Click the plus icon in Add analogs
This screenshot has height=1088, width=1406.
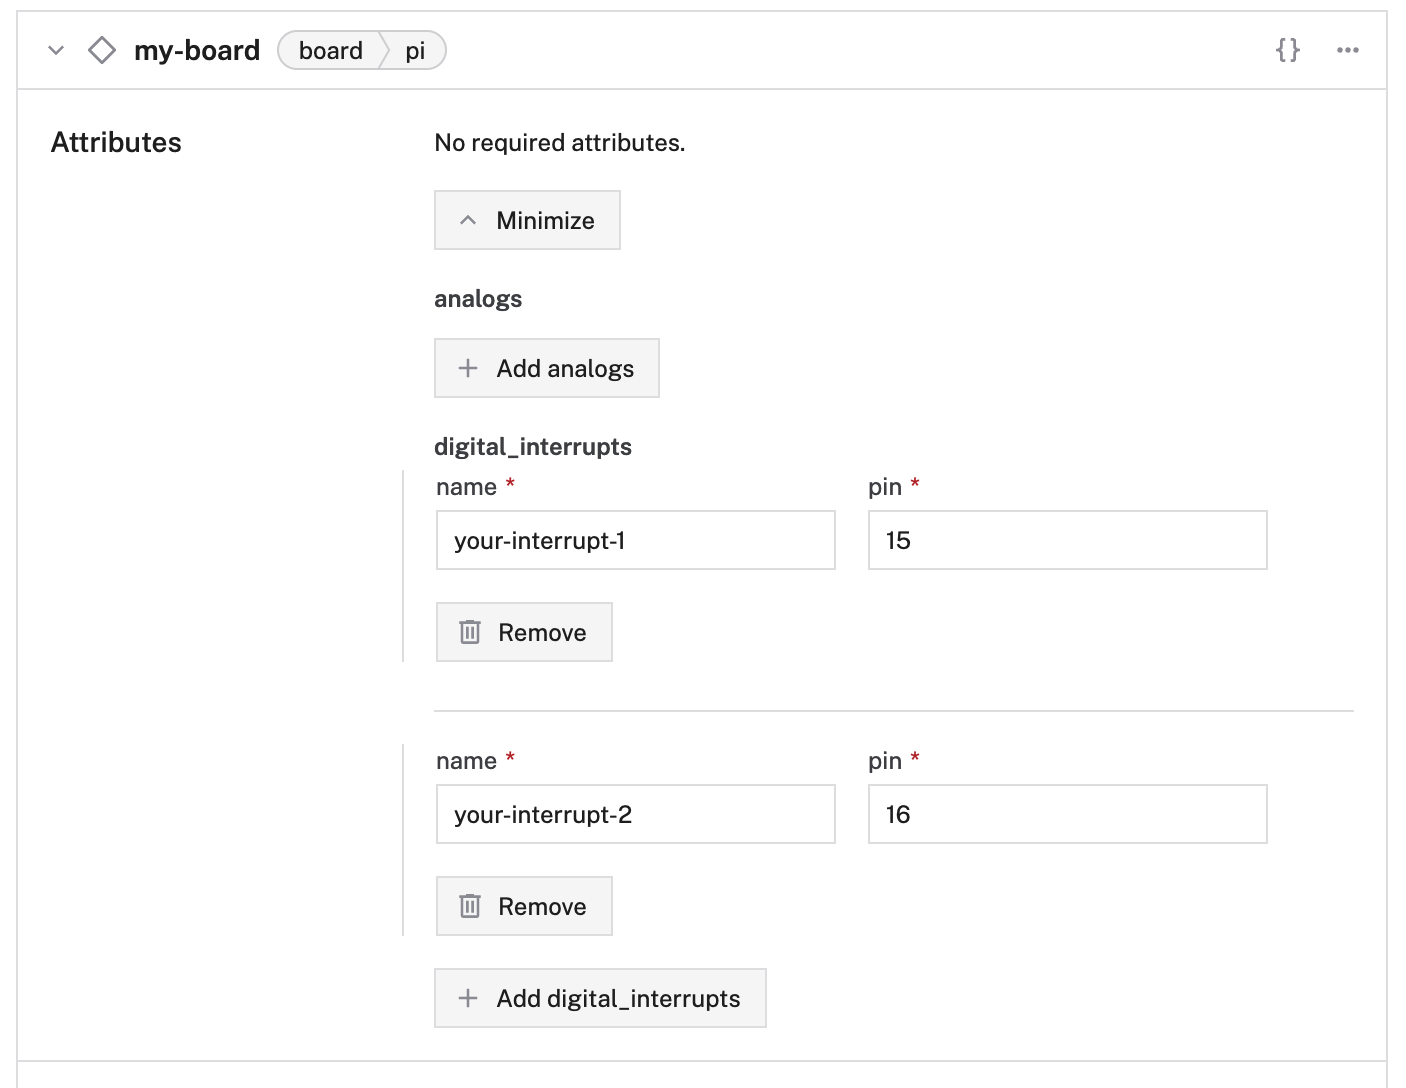[x=467, y=368]
